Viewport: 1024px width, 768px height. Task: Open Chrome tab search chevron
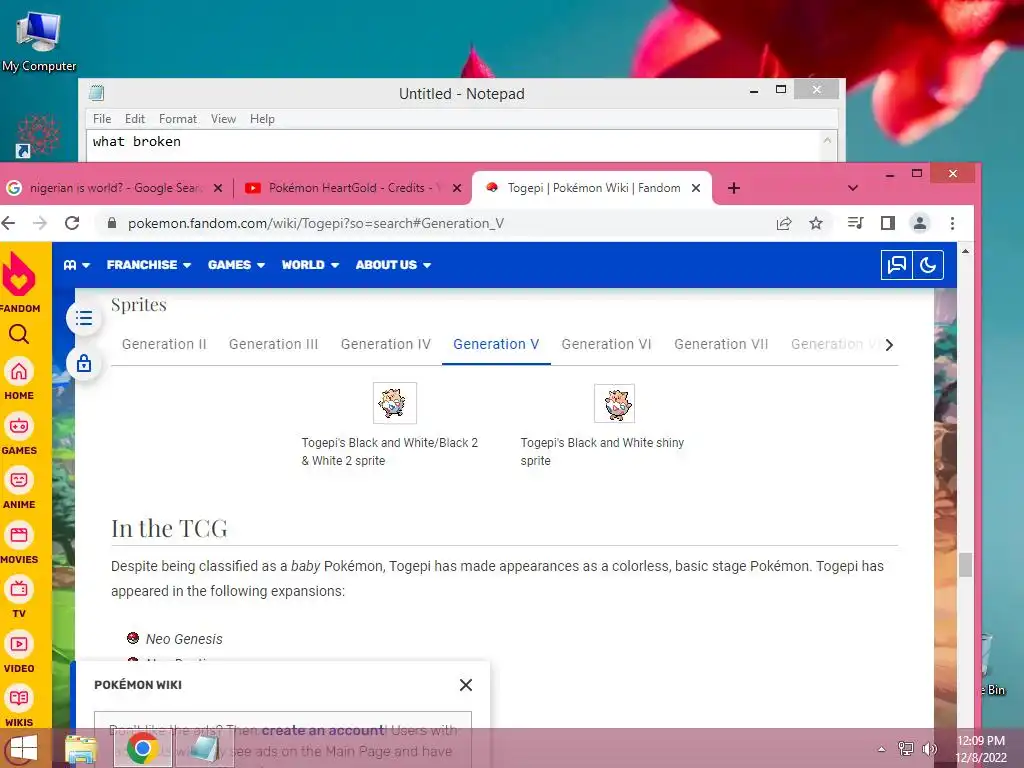853,188
